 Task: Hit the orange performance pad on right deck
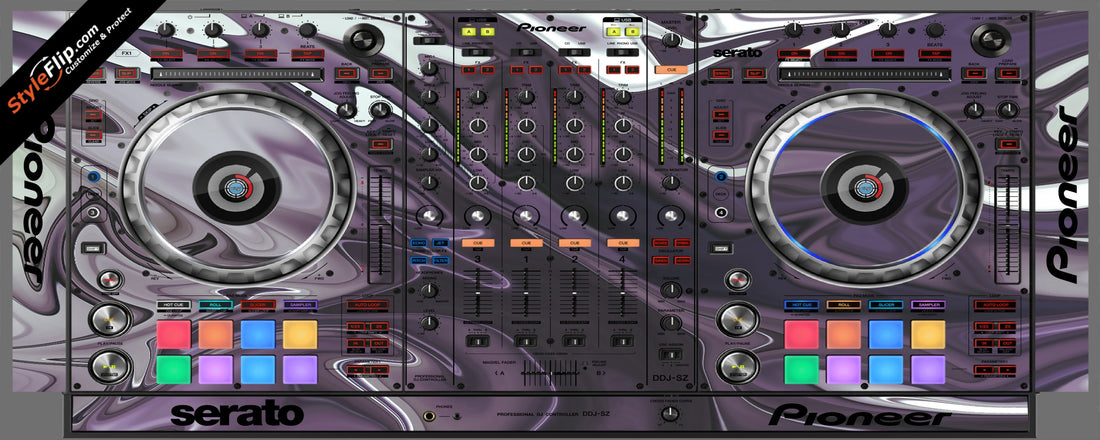(843, 334)
